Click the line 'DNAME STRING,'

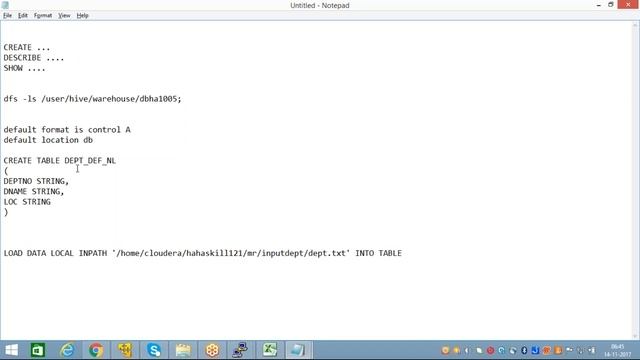34,191
